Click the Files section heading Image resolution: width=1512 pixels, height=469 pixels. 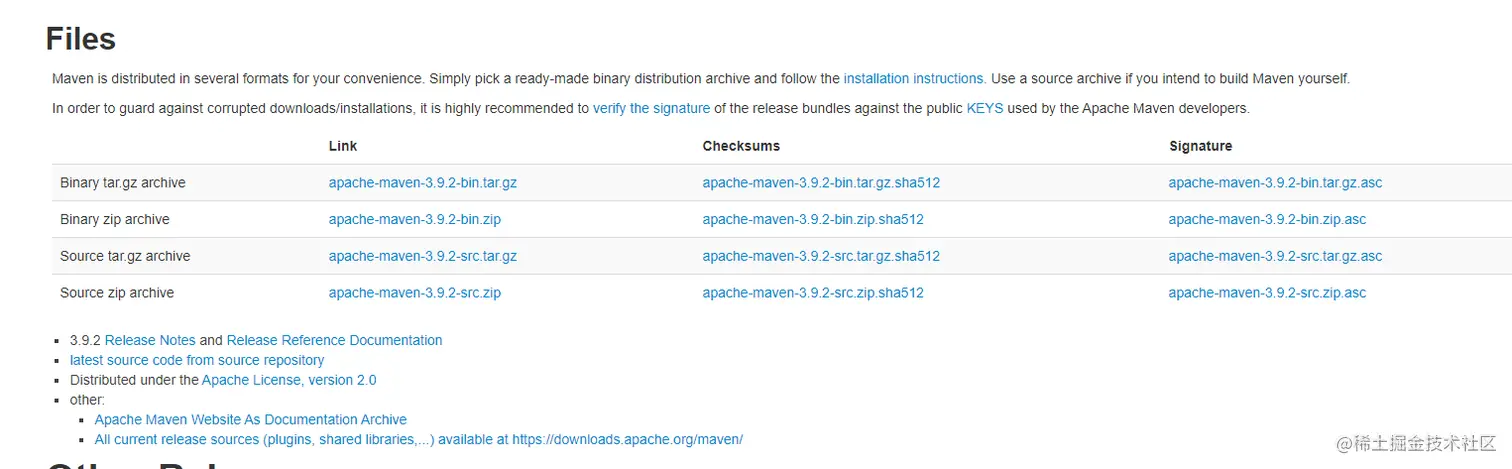(81, 39)
